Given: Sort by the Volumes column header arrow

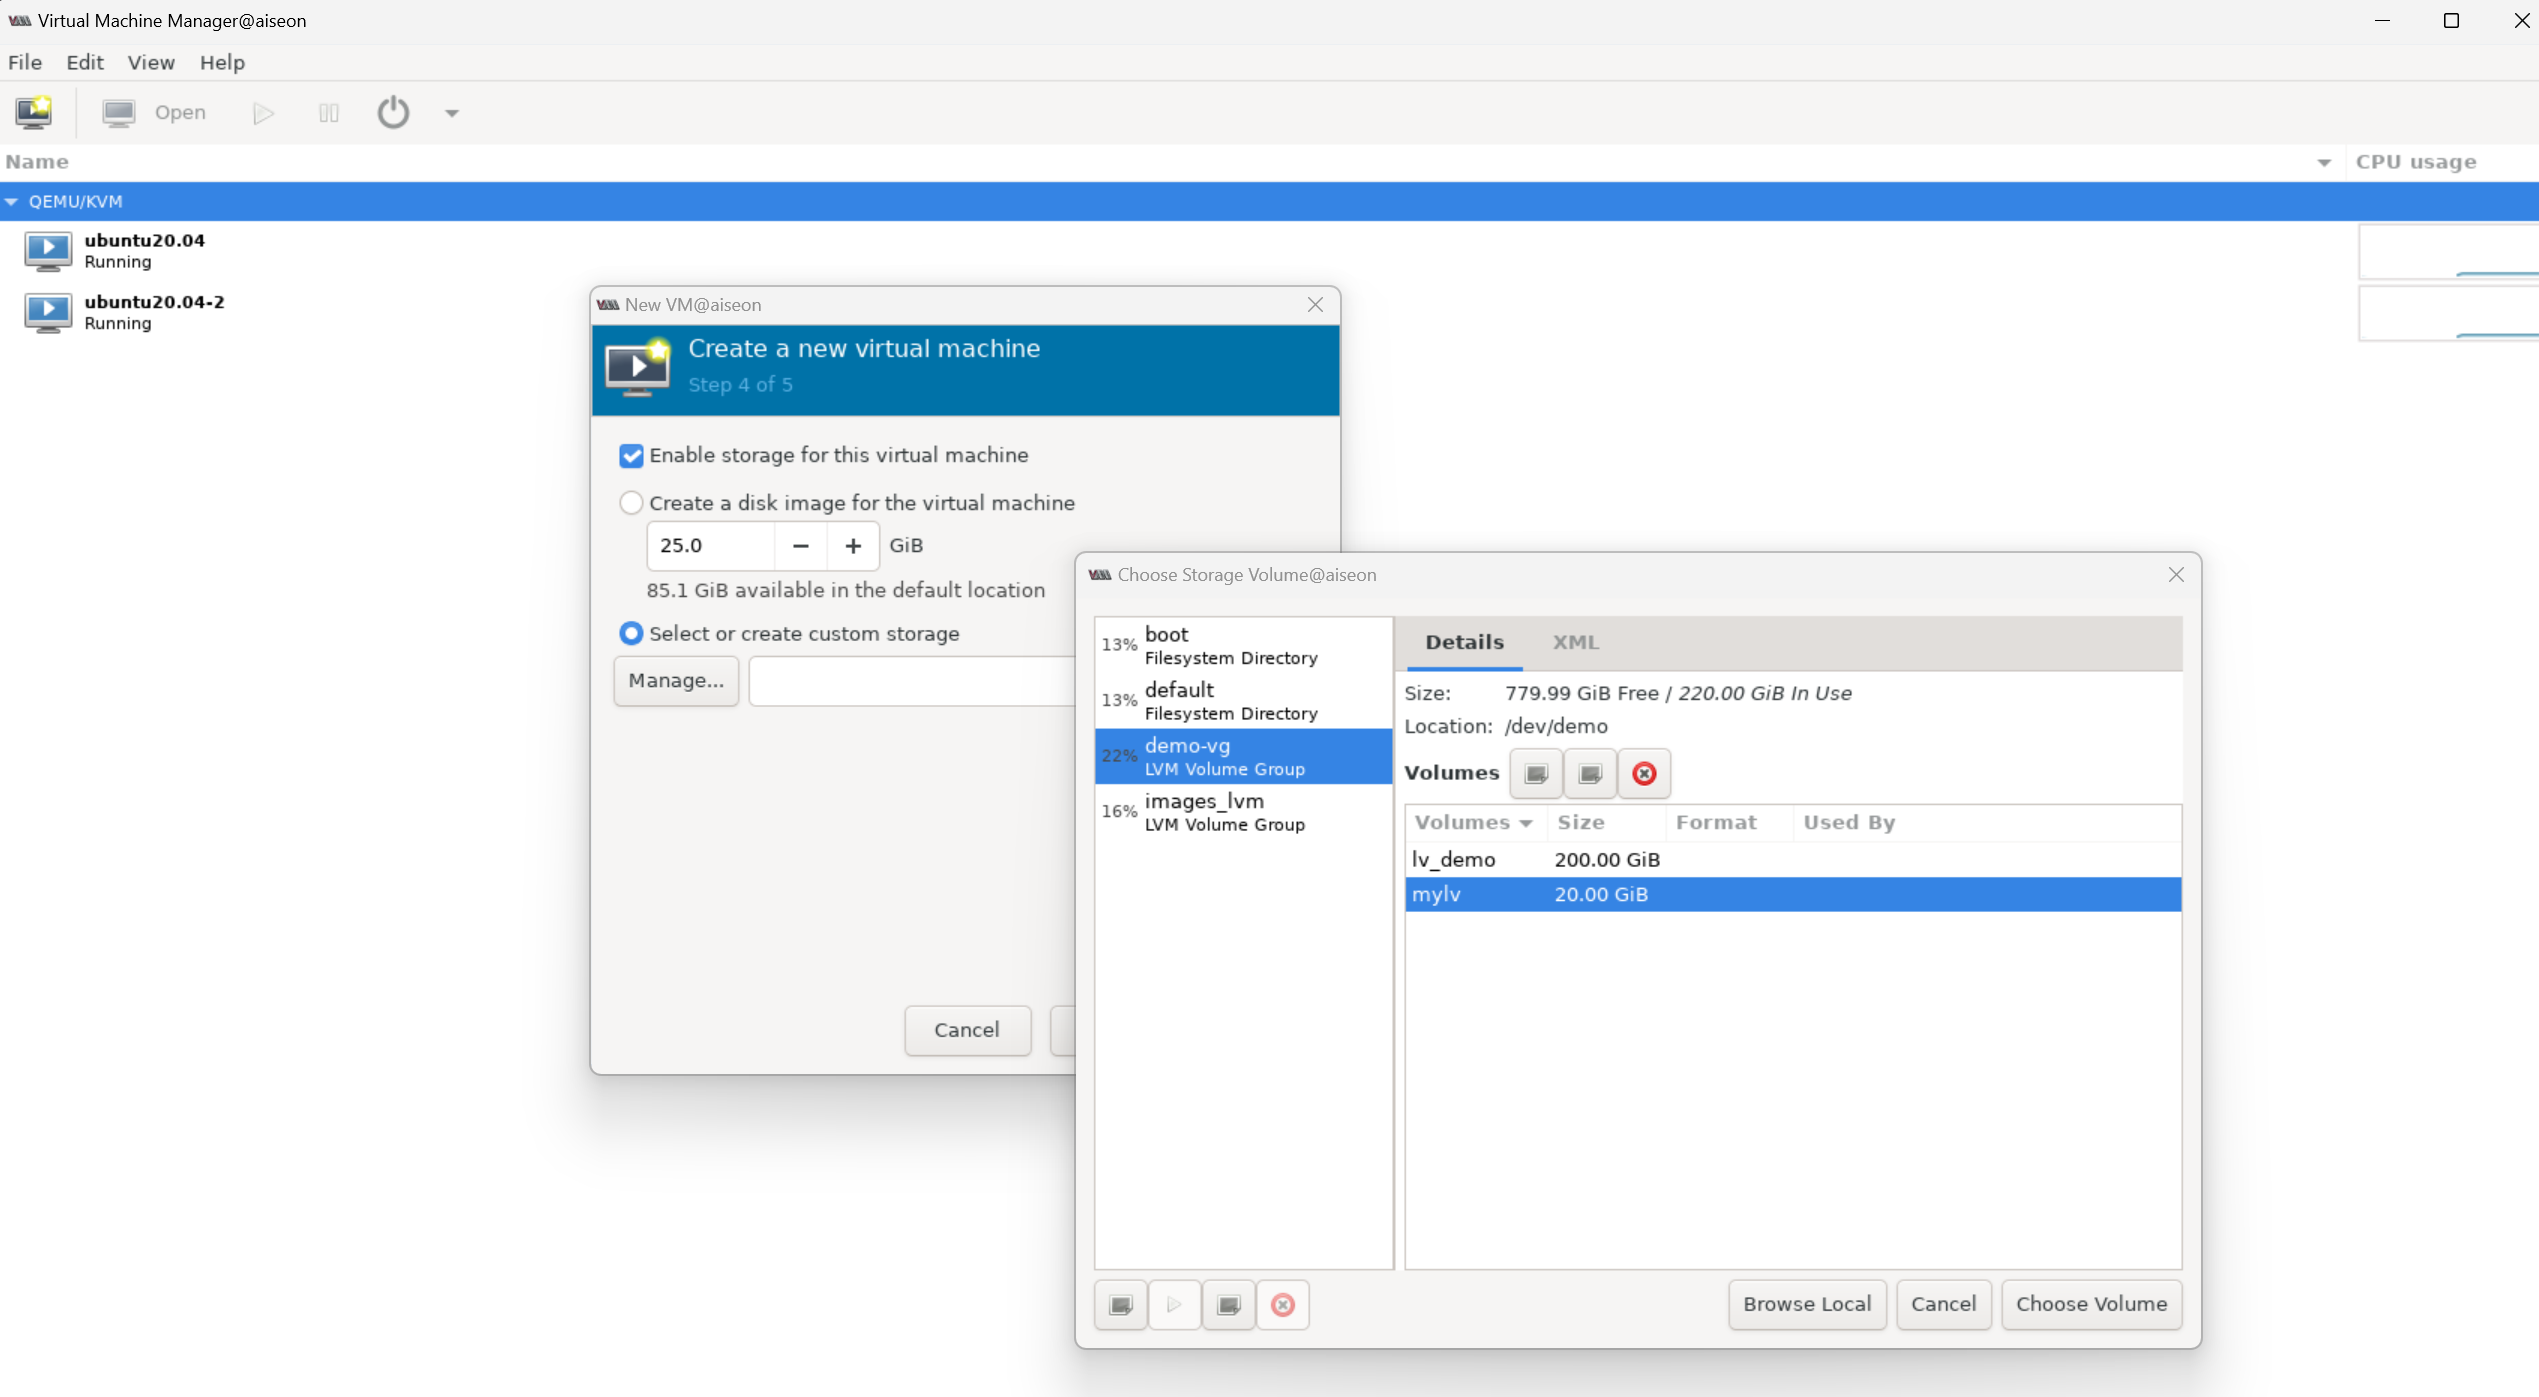Looking at the screenshot, I should [x=1525, y=823].
